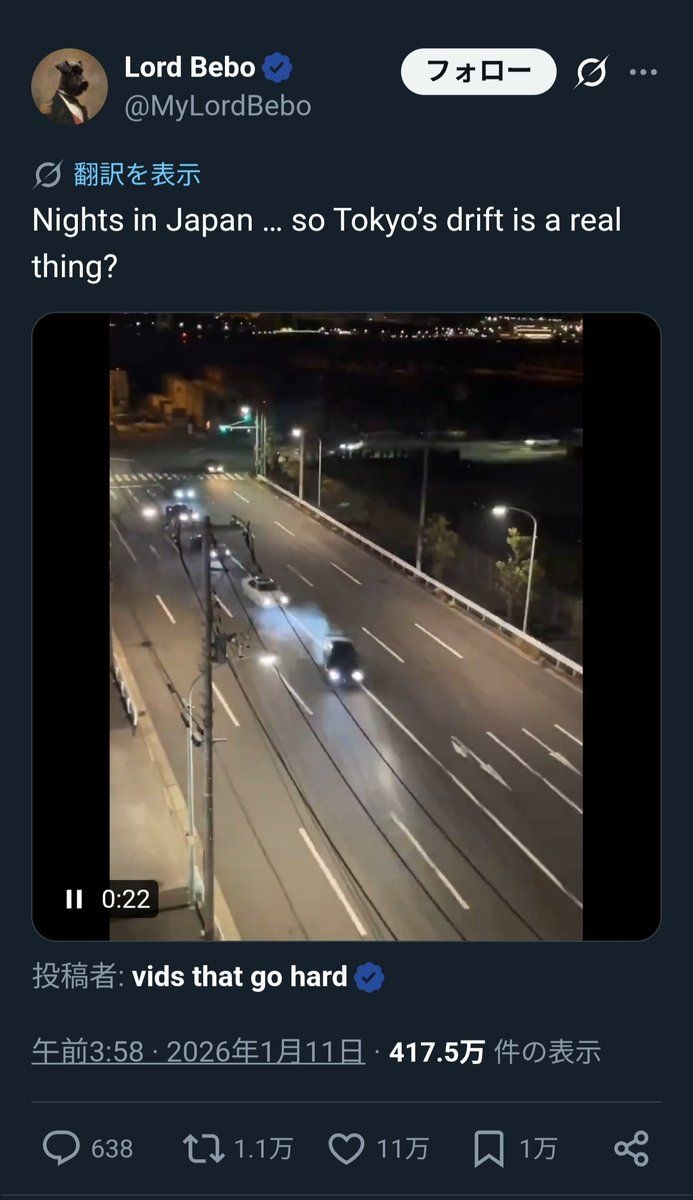Image resolution: width=693 pixels, height=1200 pixels.
Task: Click the 0:22 video timestamp
Action: pos(126,899)
